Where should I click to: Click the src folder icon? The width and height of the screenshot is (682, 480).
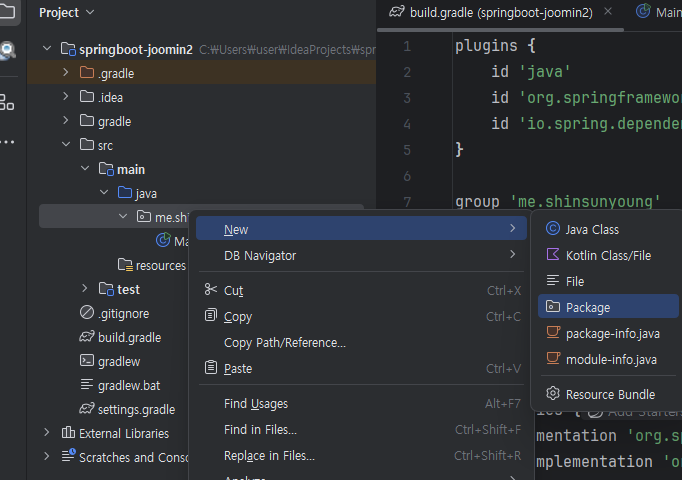87,144
